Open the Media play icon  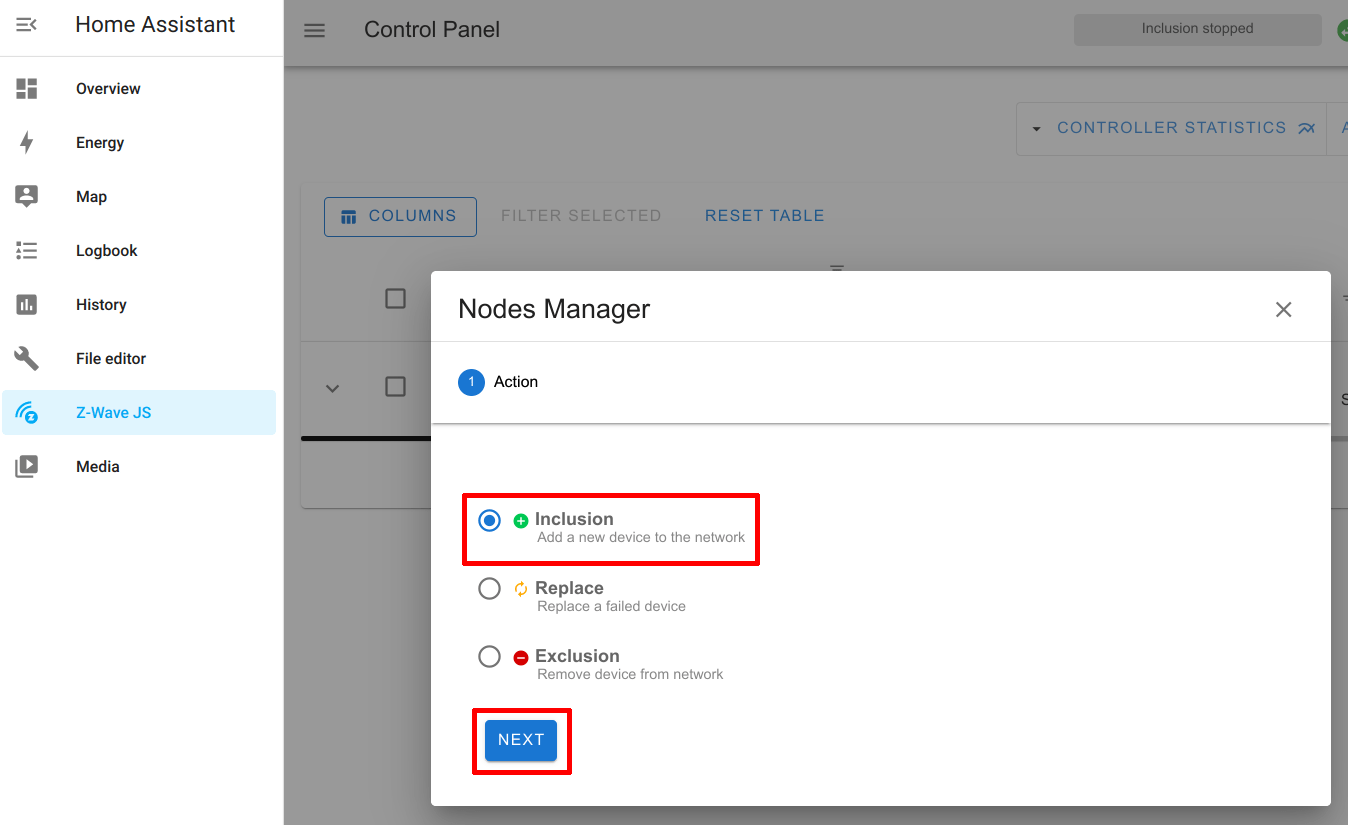pos(27,466)
